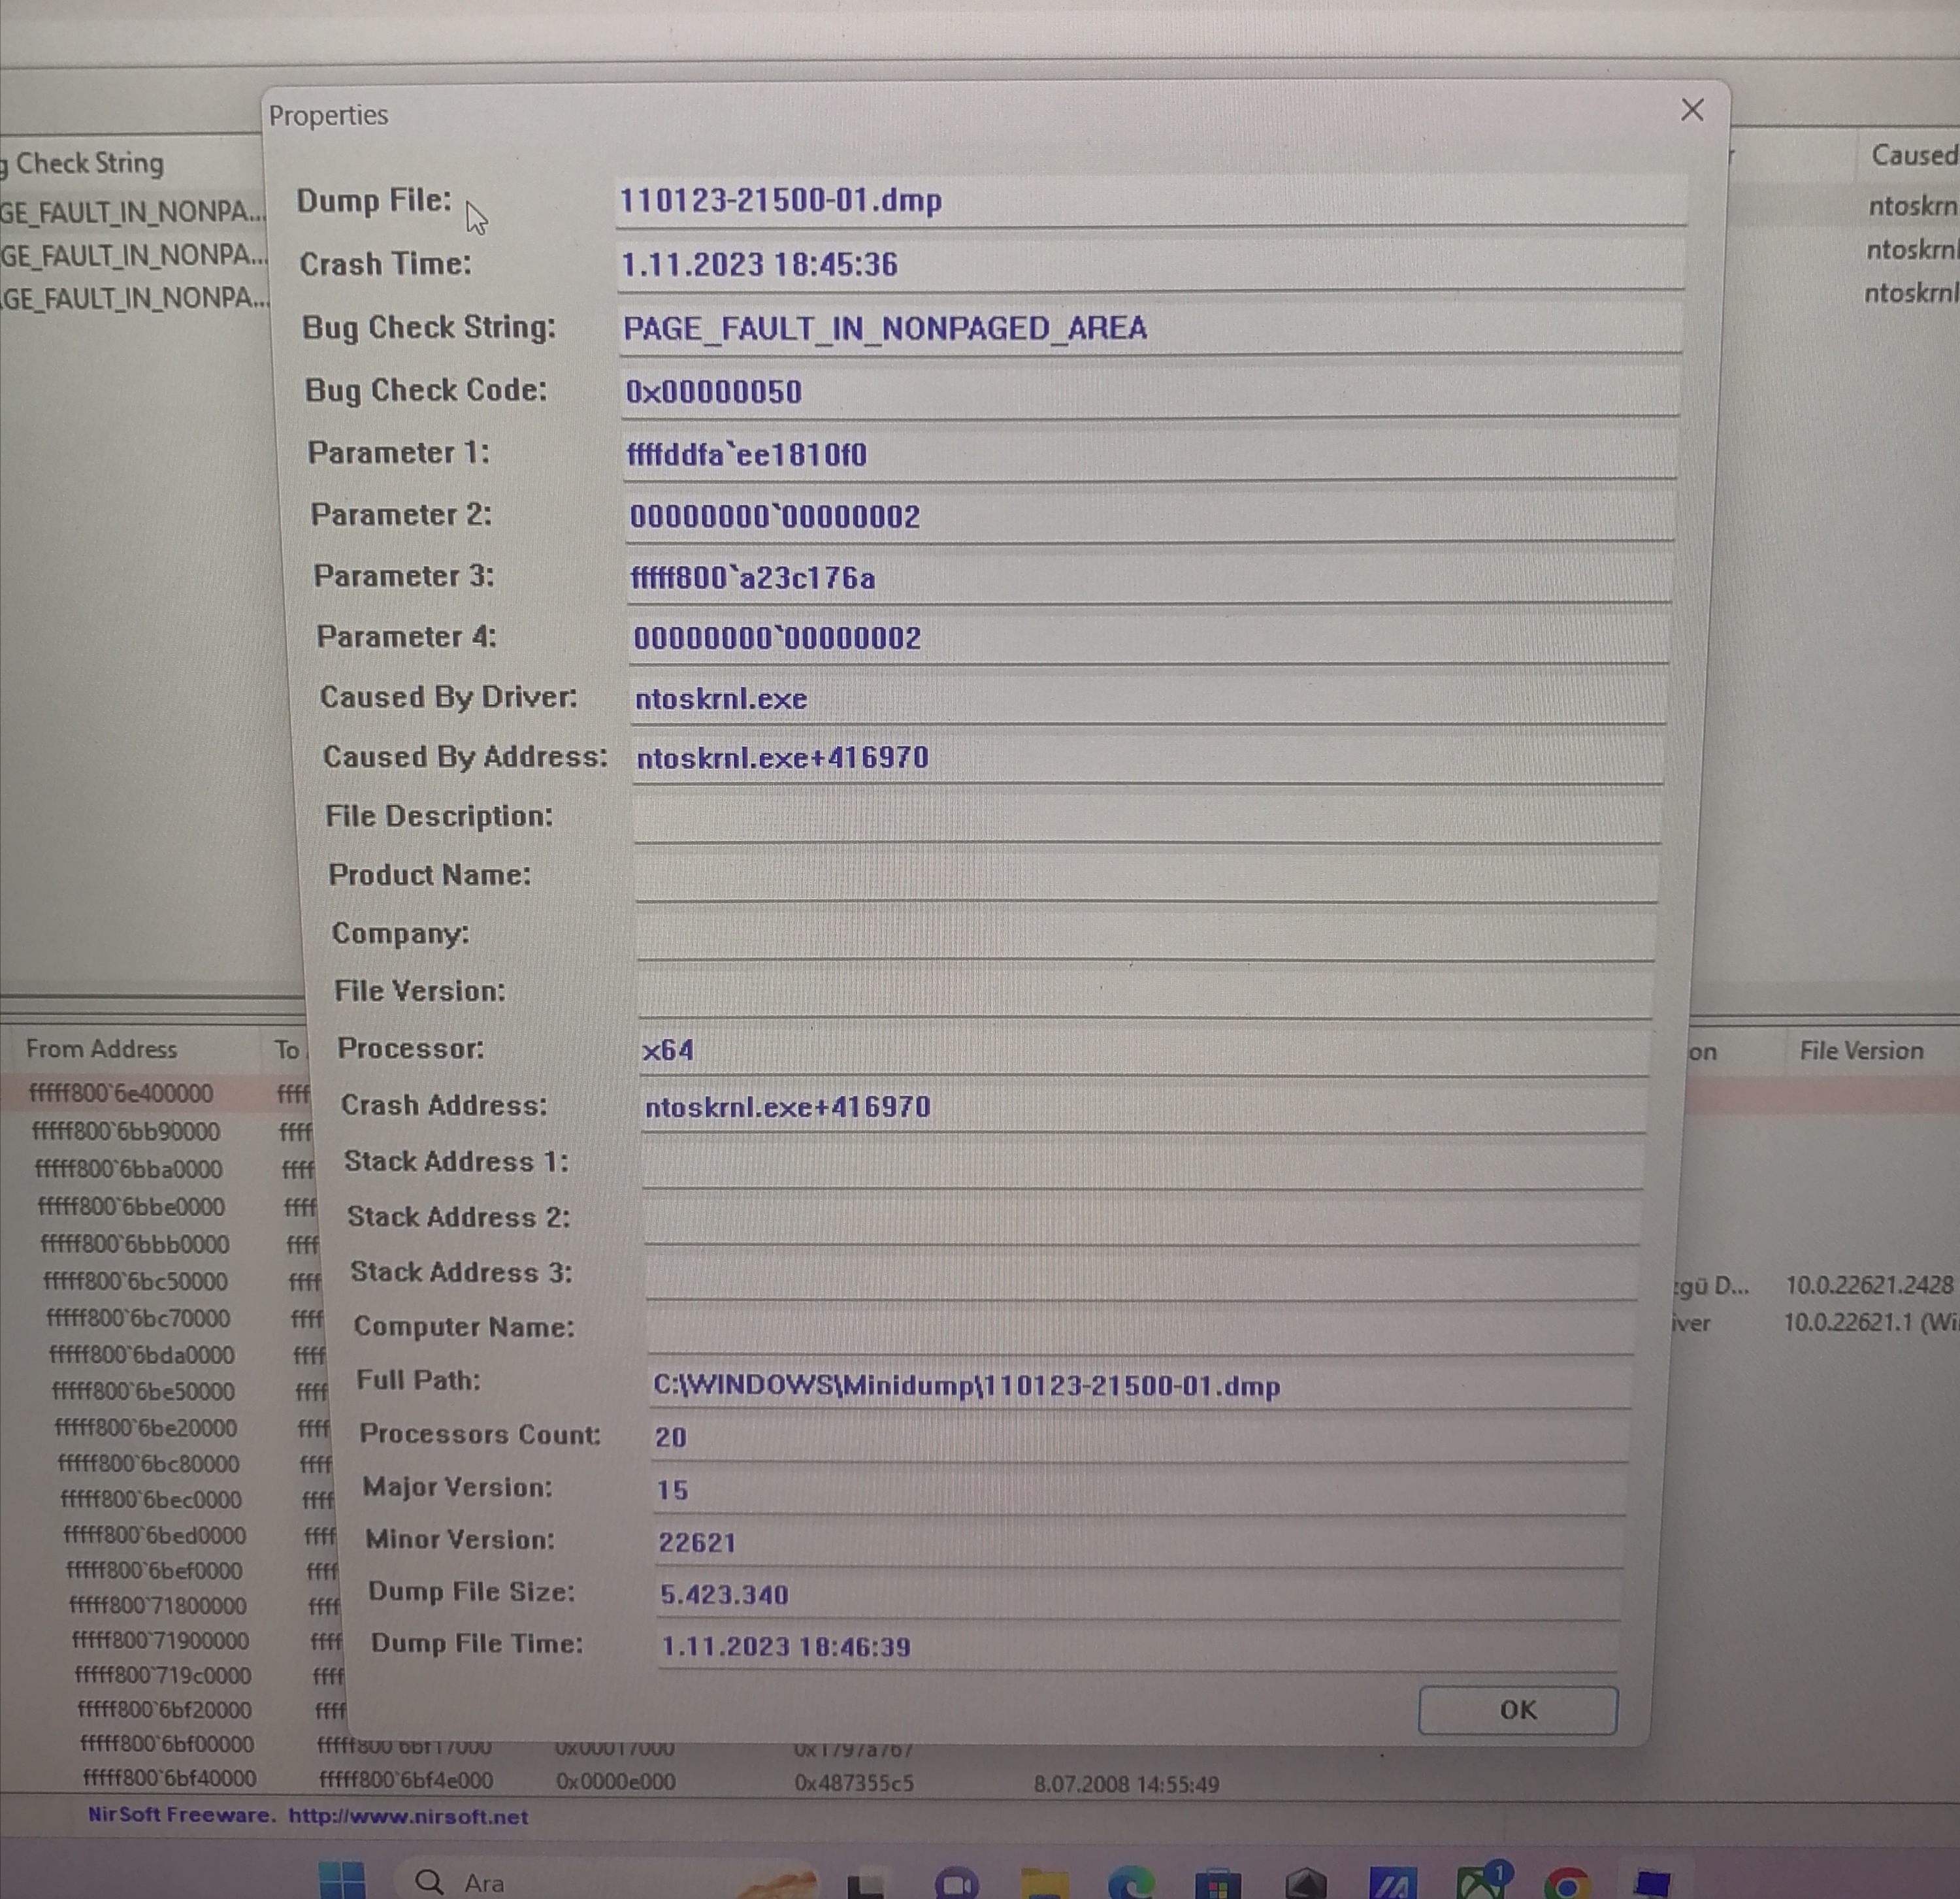Open the Windows Start menu
The image size is (1960, 1899).
[342, 1881]
